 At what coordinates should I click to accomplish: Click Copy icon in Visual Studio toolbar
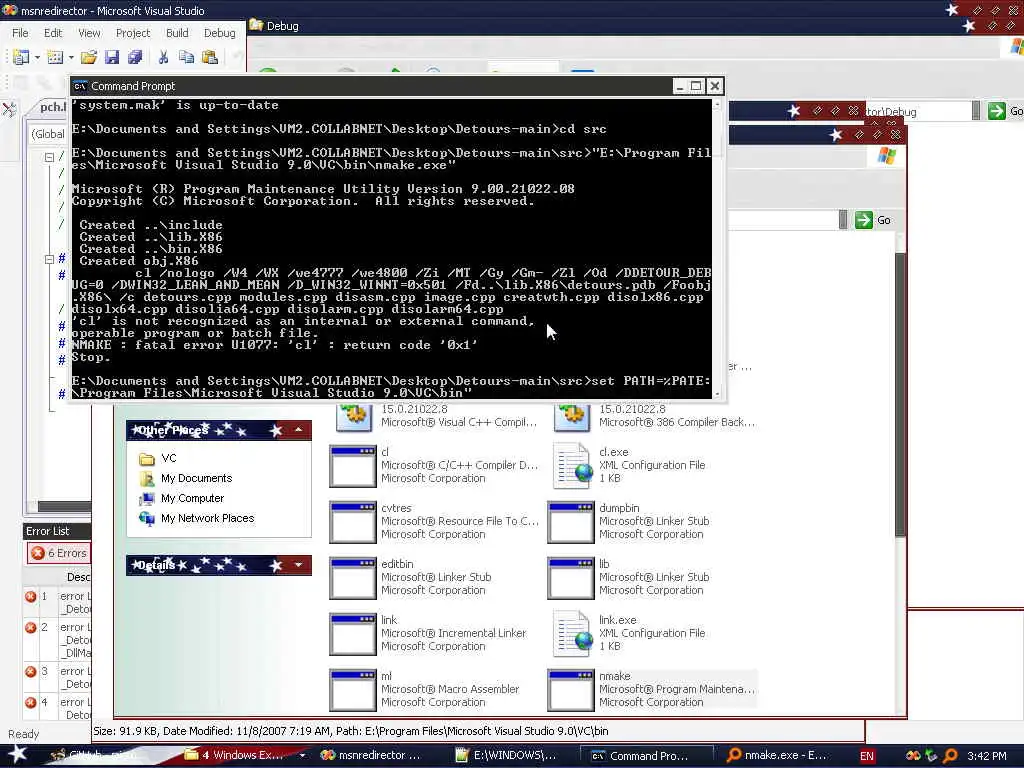coord(187,57)
